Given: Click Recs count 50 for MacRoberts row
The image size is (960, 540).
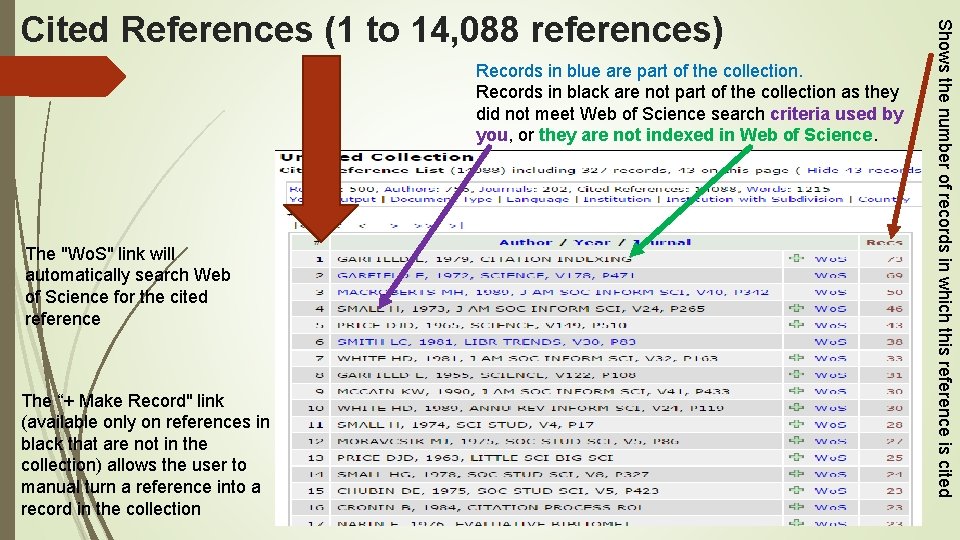Looking at the screenshot, I should point(894,292).
